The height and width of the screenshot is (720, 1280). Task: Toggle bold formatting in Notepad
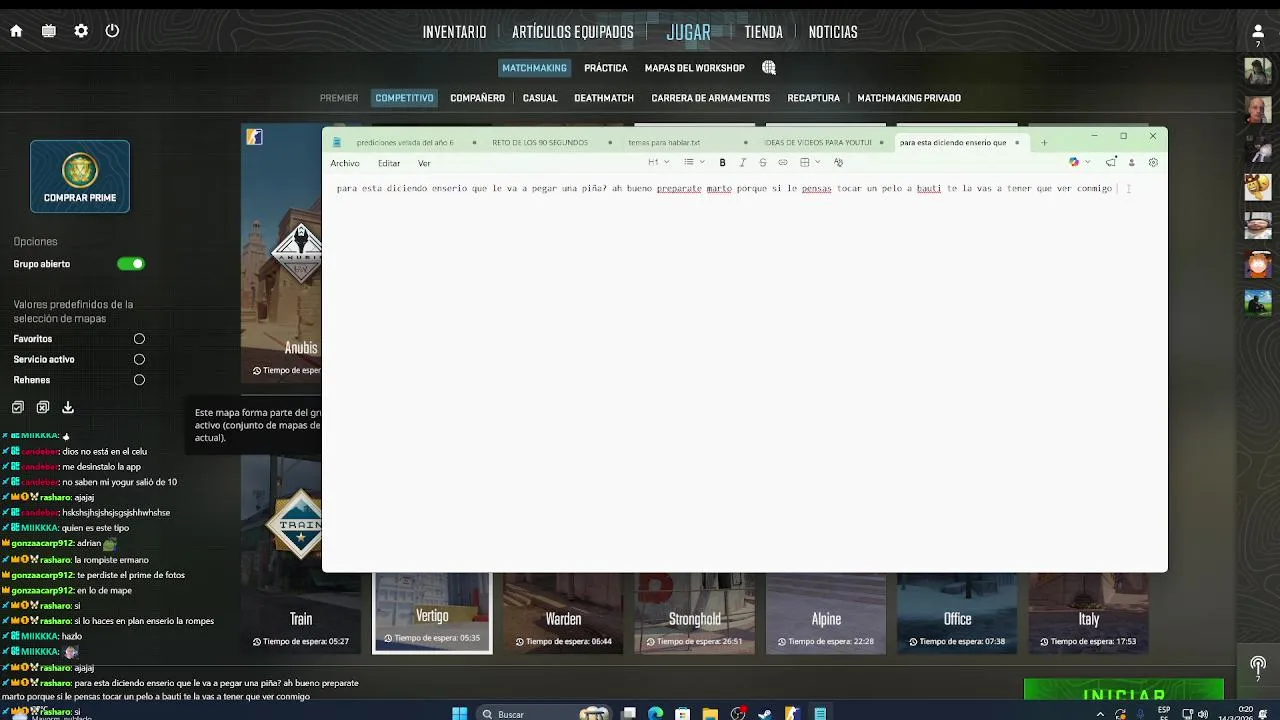point(722,163)
